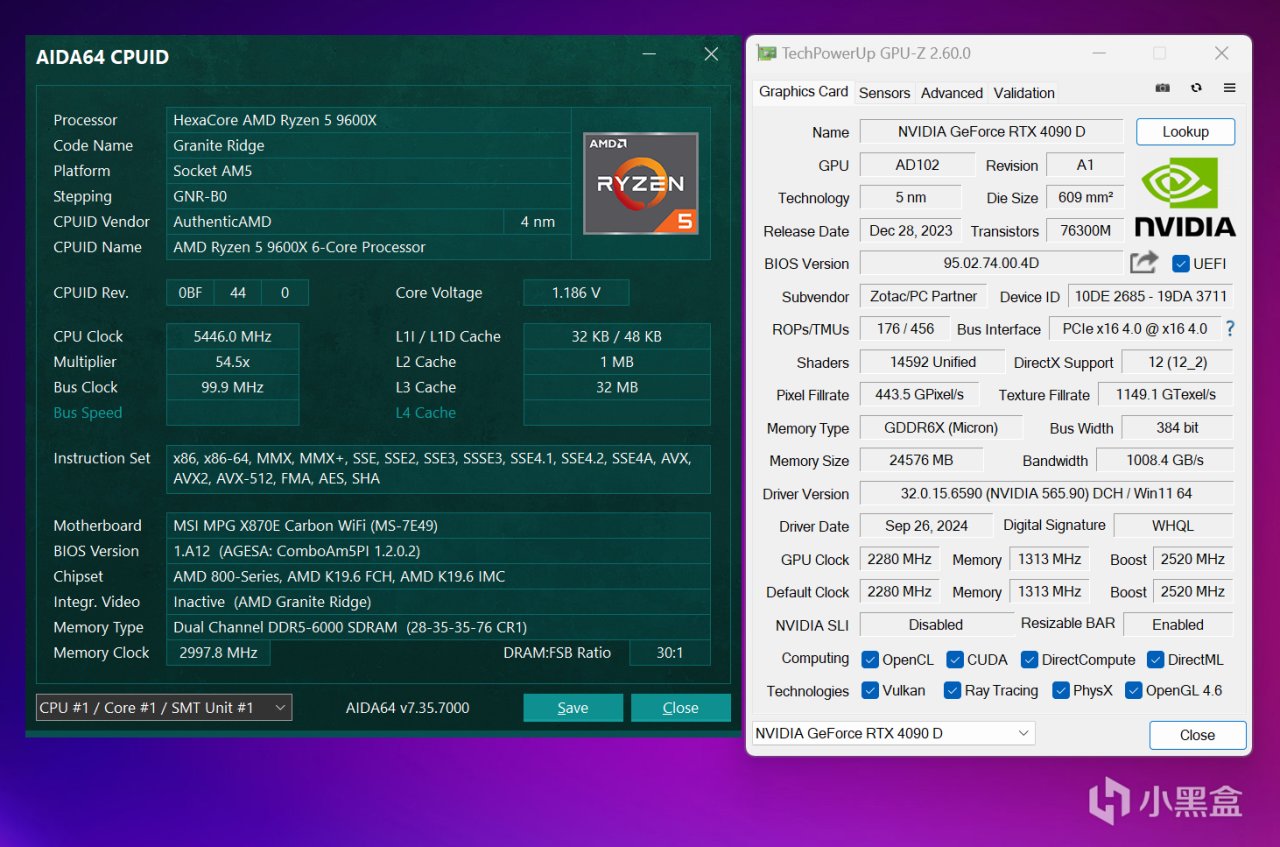Click the Memory Clock value 2997.8 MHz
The height and width of the screenshot is (847, 1280).
click(218, 653)
